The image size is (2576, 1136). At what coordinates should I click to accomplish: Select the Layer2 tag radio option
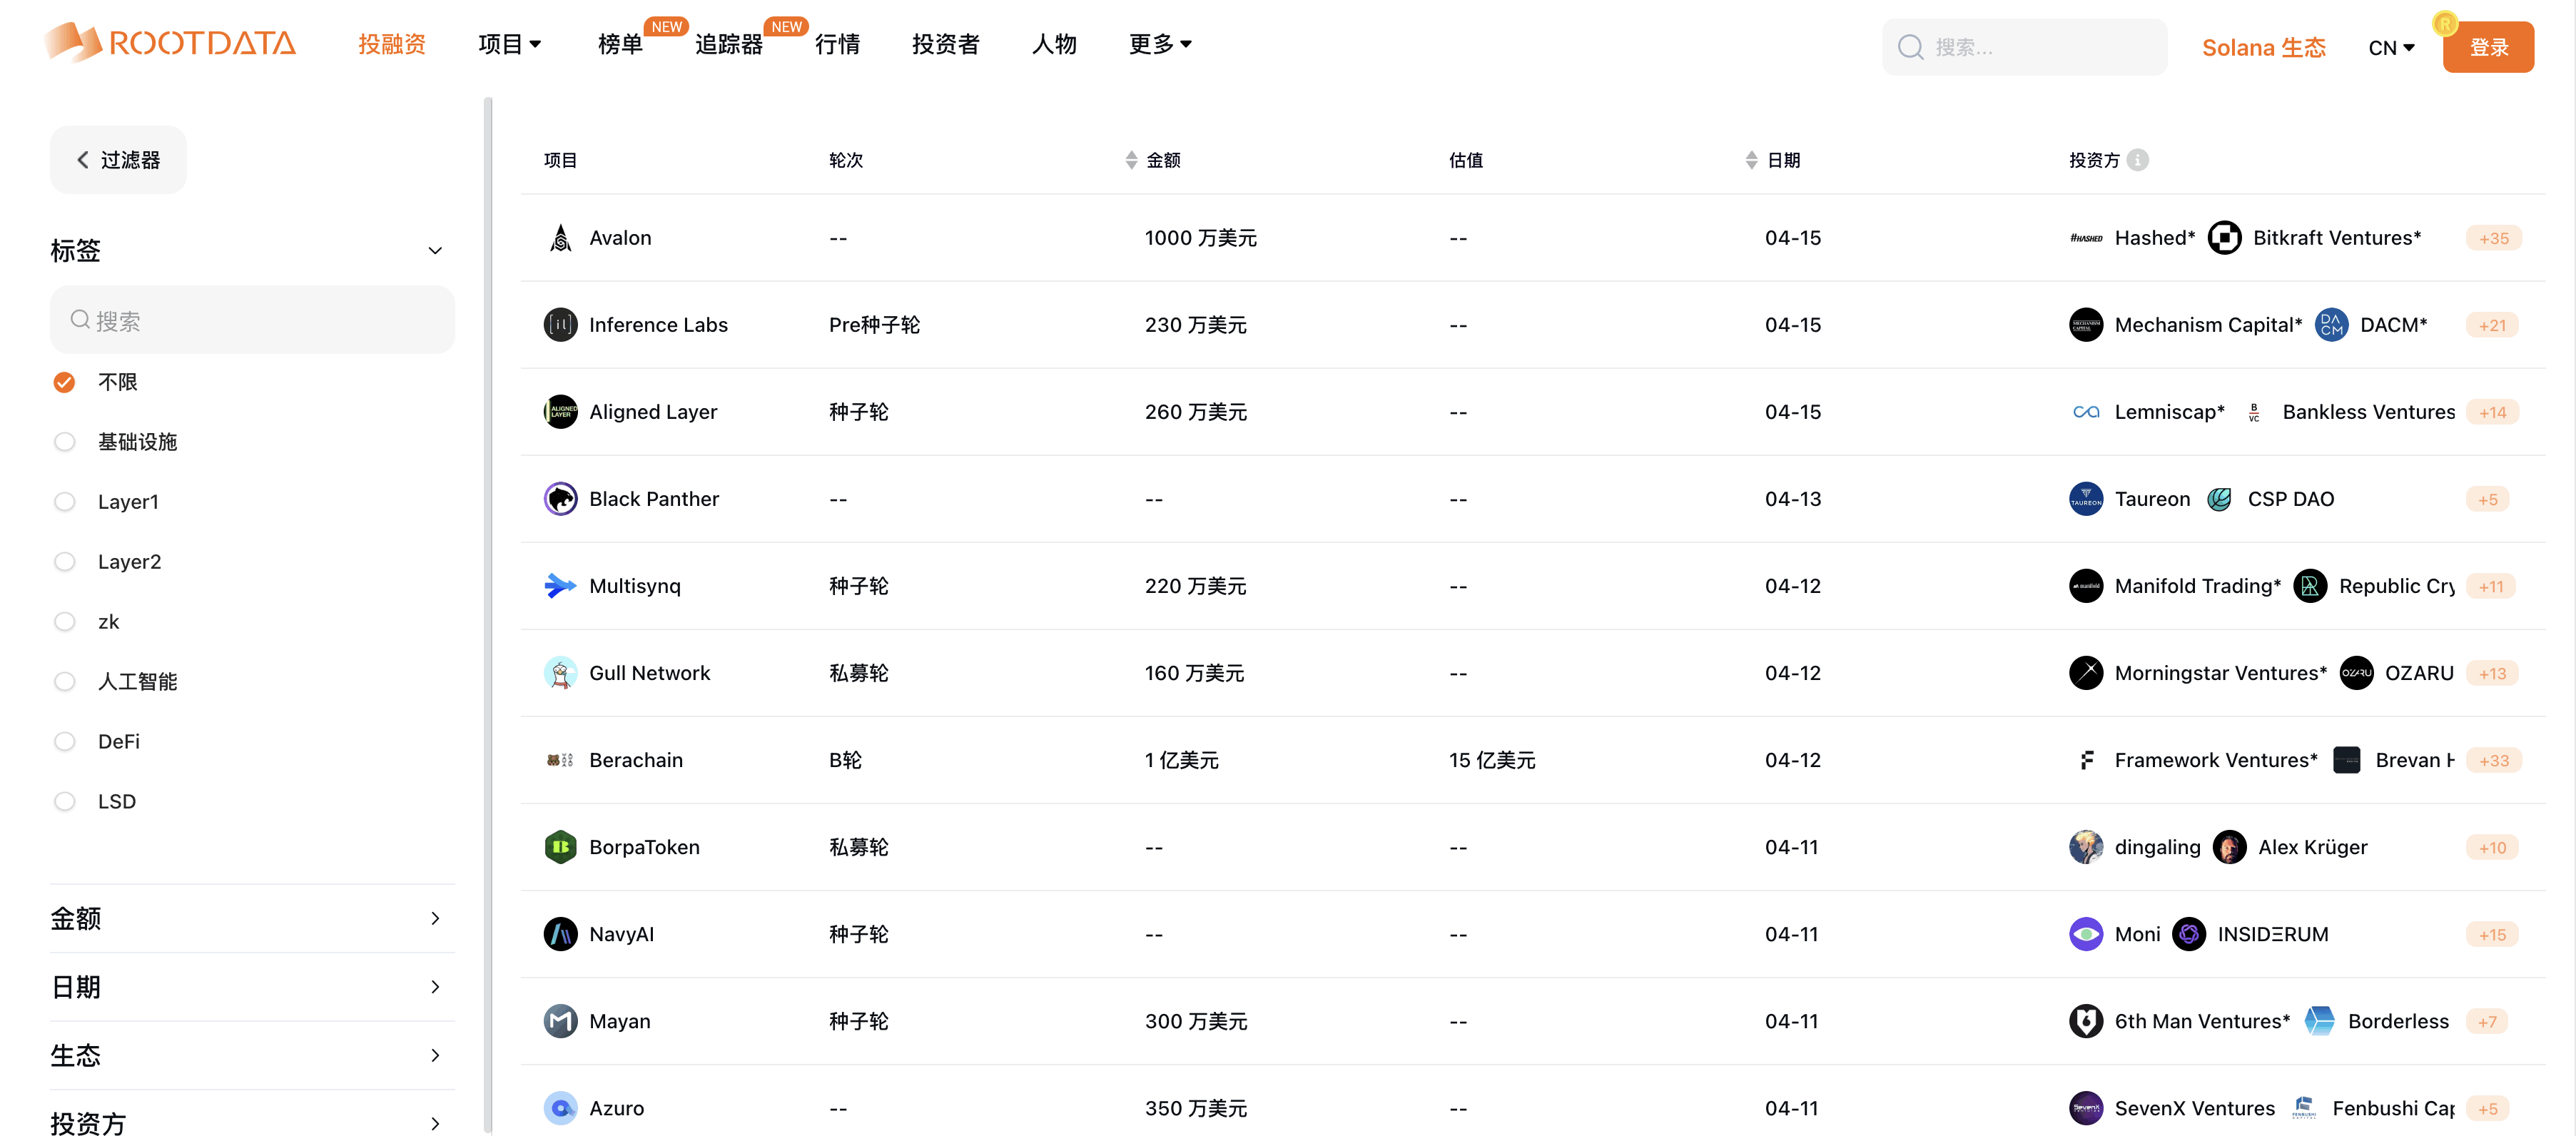point(64,562)
